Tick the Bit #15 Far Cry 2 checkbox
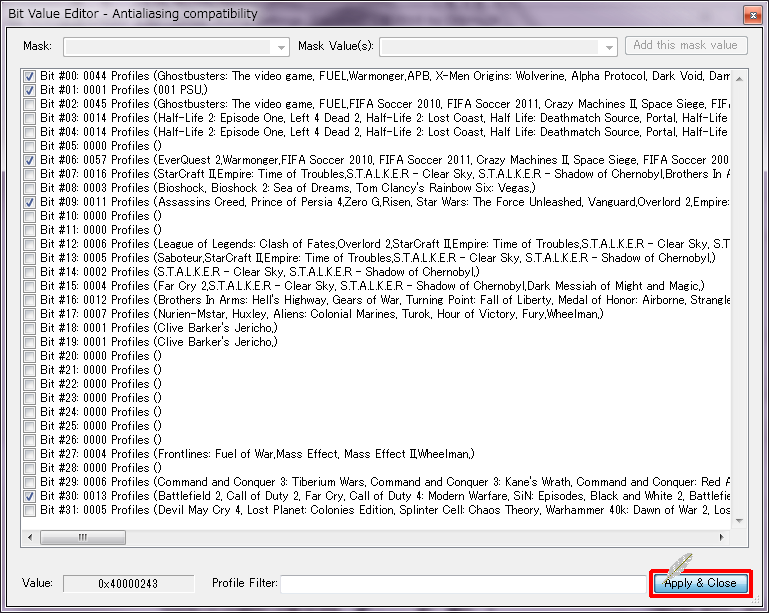This screenshot has height=613, width=769. point(29,286)
